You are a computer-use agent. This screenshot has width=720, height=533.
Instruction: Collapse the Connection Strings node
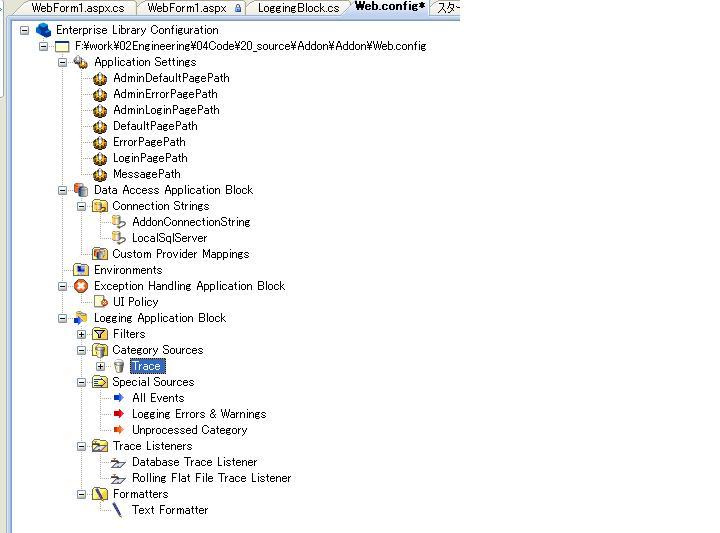81,207
